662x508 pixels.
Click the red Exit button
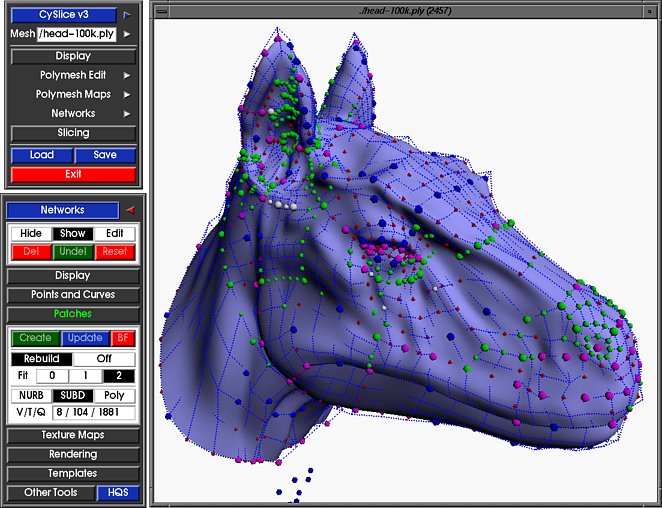coord(72,174)
